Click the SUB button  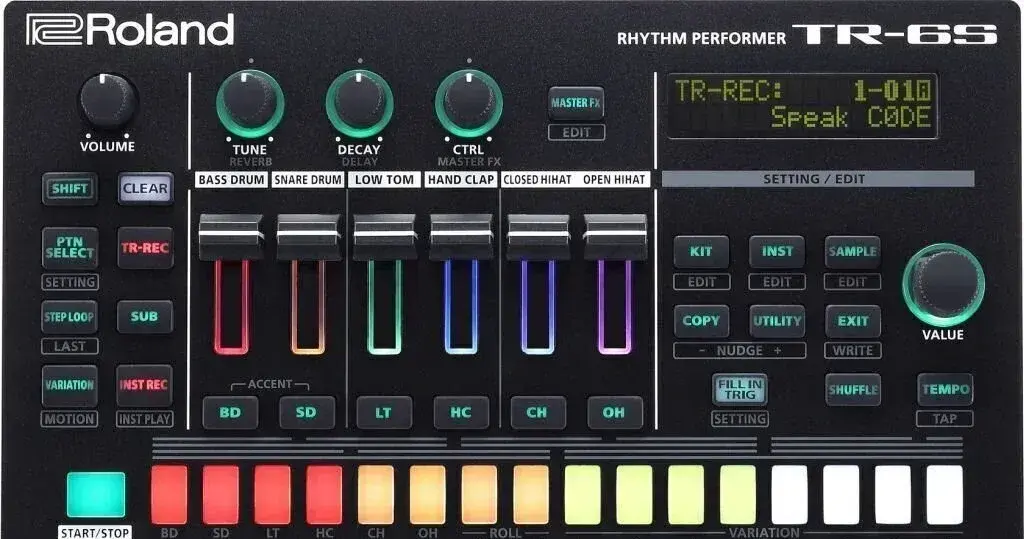[x=145, y=317]
